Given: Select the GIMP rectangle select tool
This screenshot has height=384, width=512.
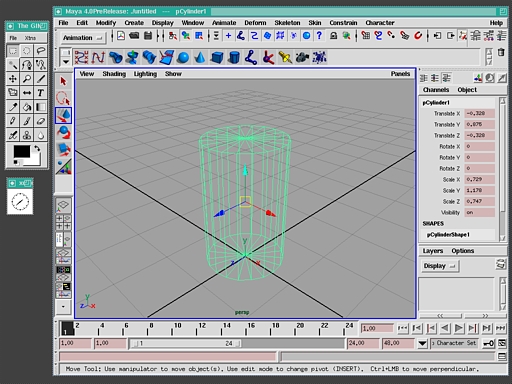Looking at the screenshot, I should tap(13, 51).
